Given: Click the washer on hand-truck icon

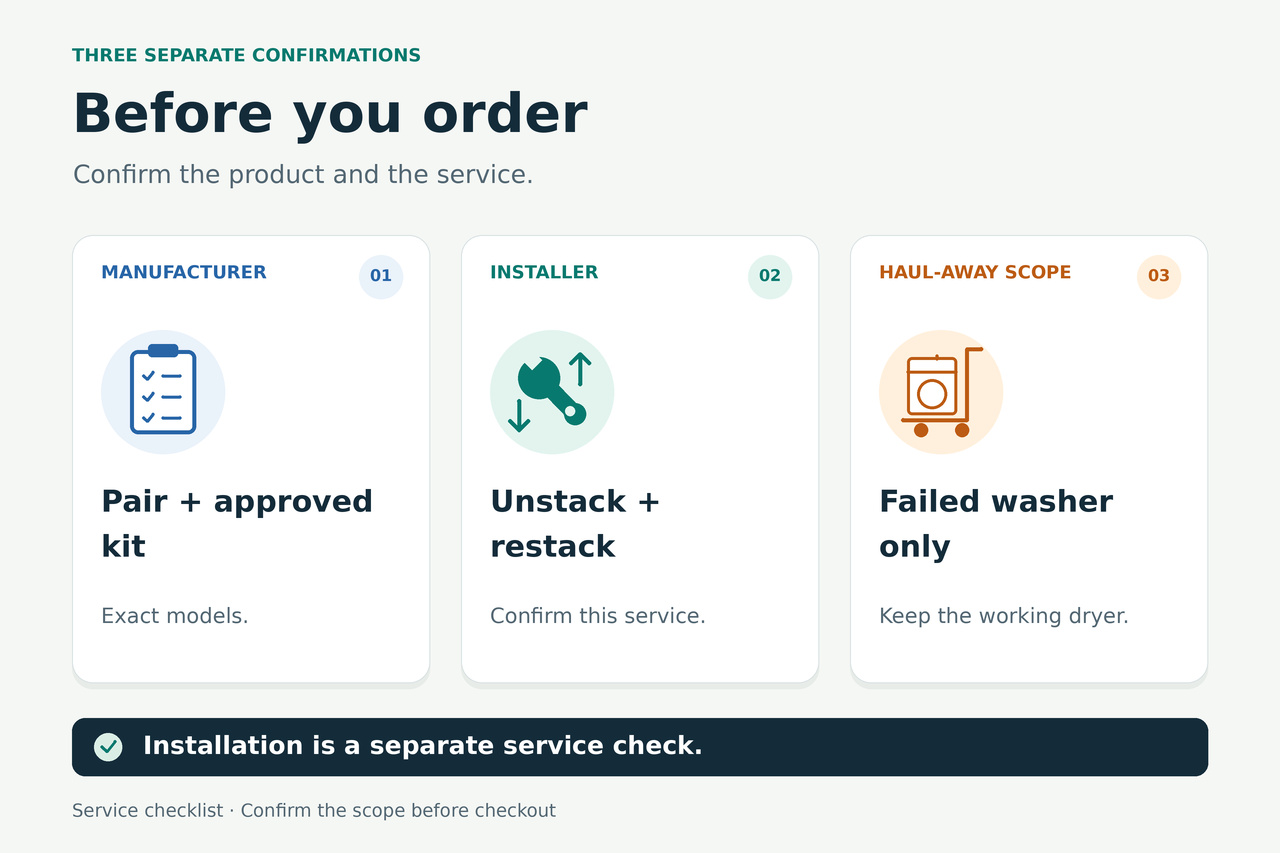Looking at the screenshot, I should click(x=941, y=392).
